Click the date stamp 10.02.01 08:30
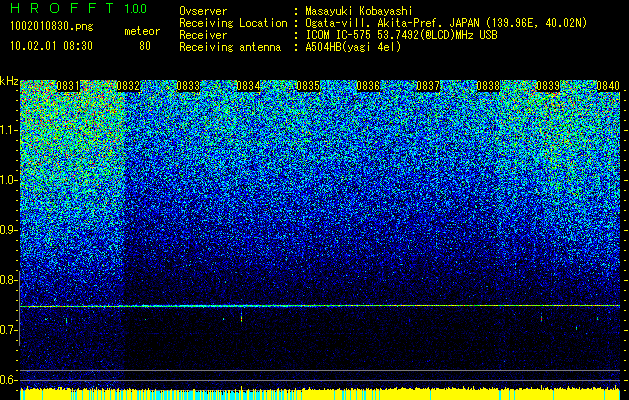Screen dimensions: 629x400 pos(51,46)
